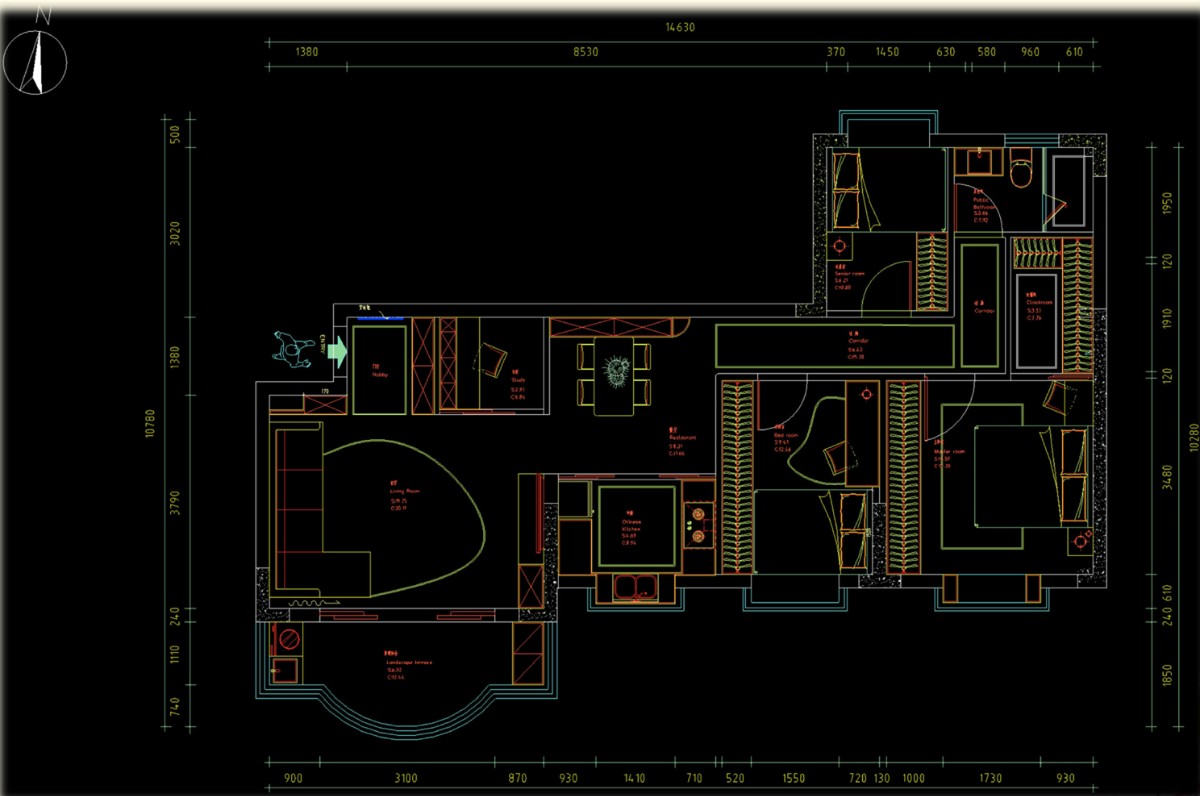Click the tilted chair in the study
This screenshot has height=796, width=1200.
493,358
